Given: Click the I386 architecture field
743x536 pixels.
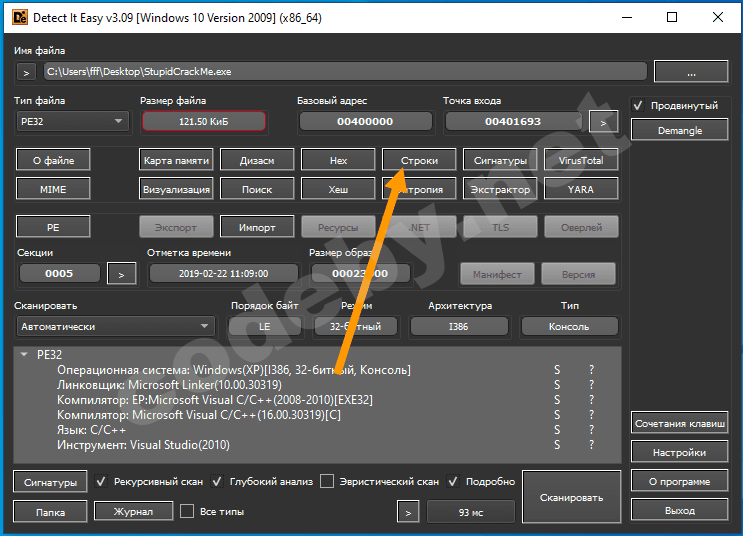Looking at the screenshot, I should tap(459, 327).
